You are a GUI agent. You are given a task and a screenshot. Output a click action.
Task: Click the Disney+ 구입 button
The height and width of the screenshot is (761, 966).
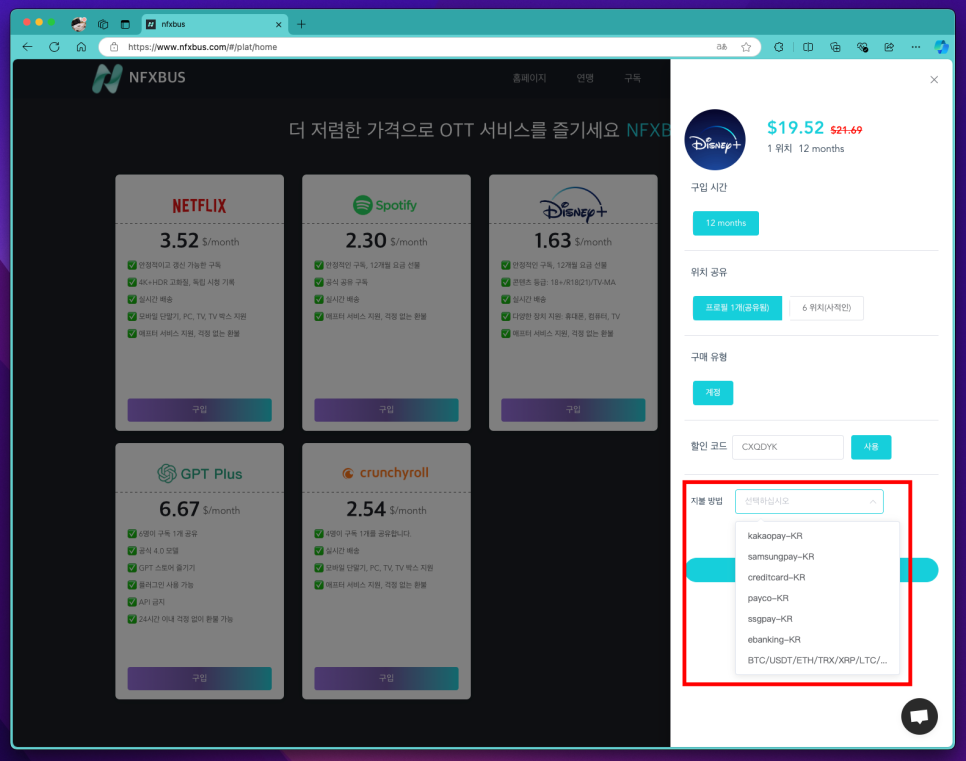(573, 410)
